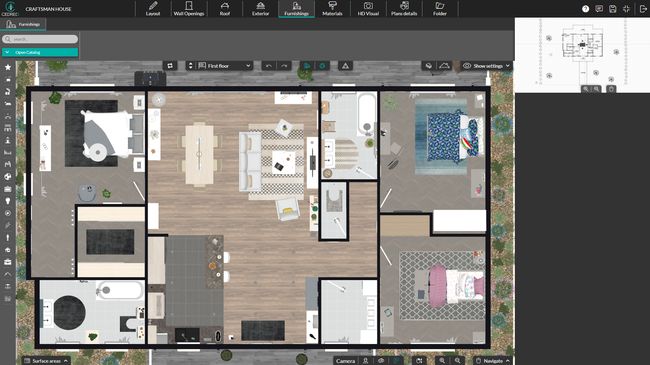Click the redo arrow icon

[x=284, y=66]
